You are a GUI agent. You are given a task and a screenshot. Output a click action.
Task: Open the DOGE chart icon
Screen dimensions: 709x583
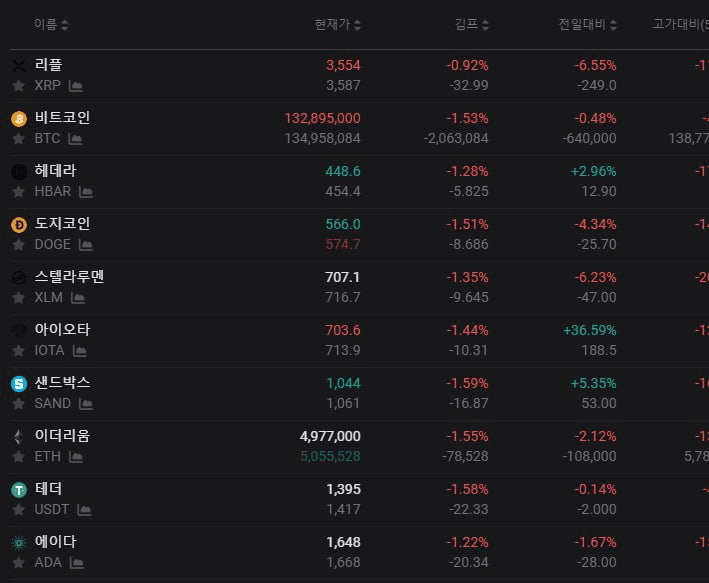coord(85,245)
